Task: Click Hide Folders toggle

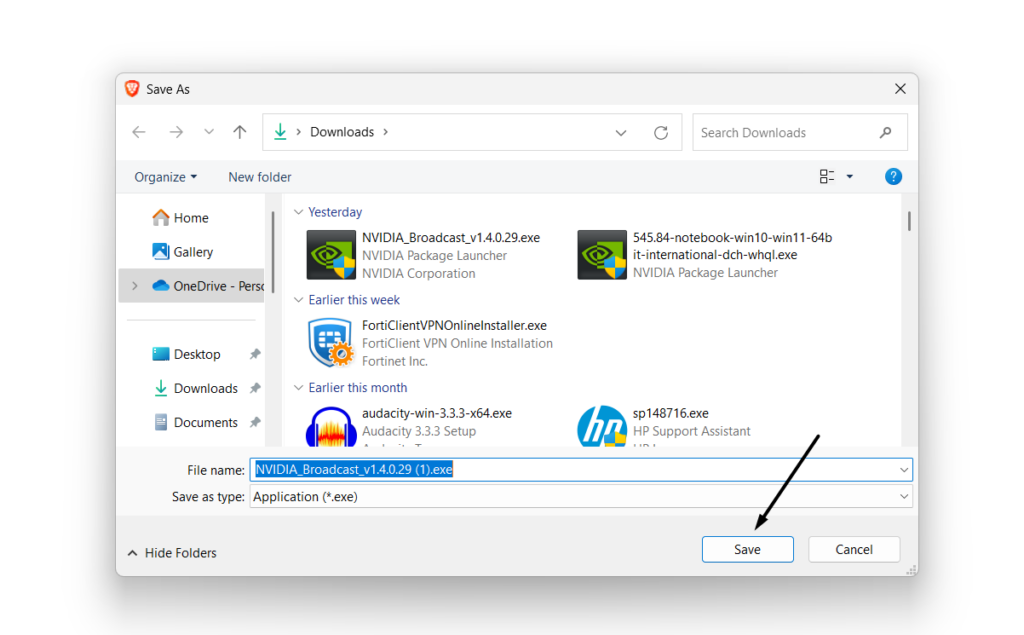Action: pyautogui.click(x=172, y=553)
